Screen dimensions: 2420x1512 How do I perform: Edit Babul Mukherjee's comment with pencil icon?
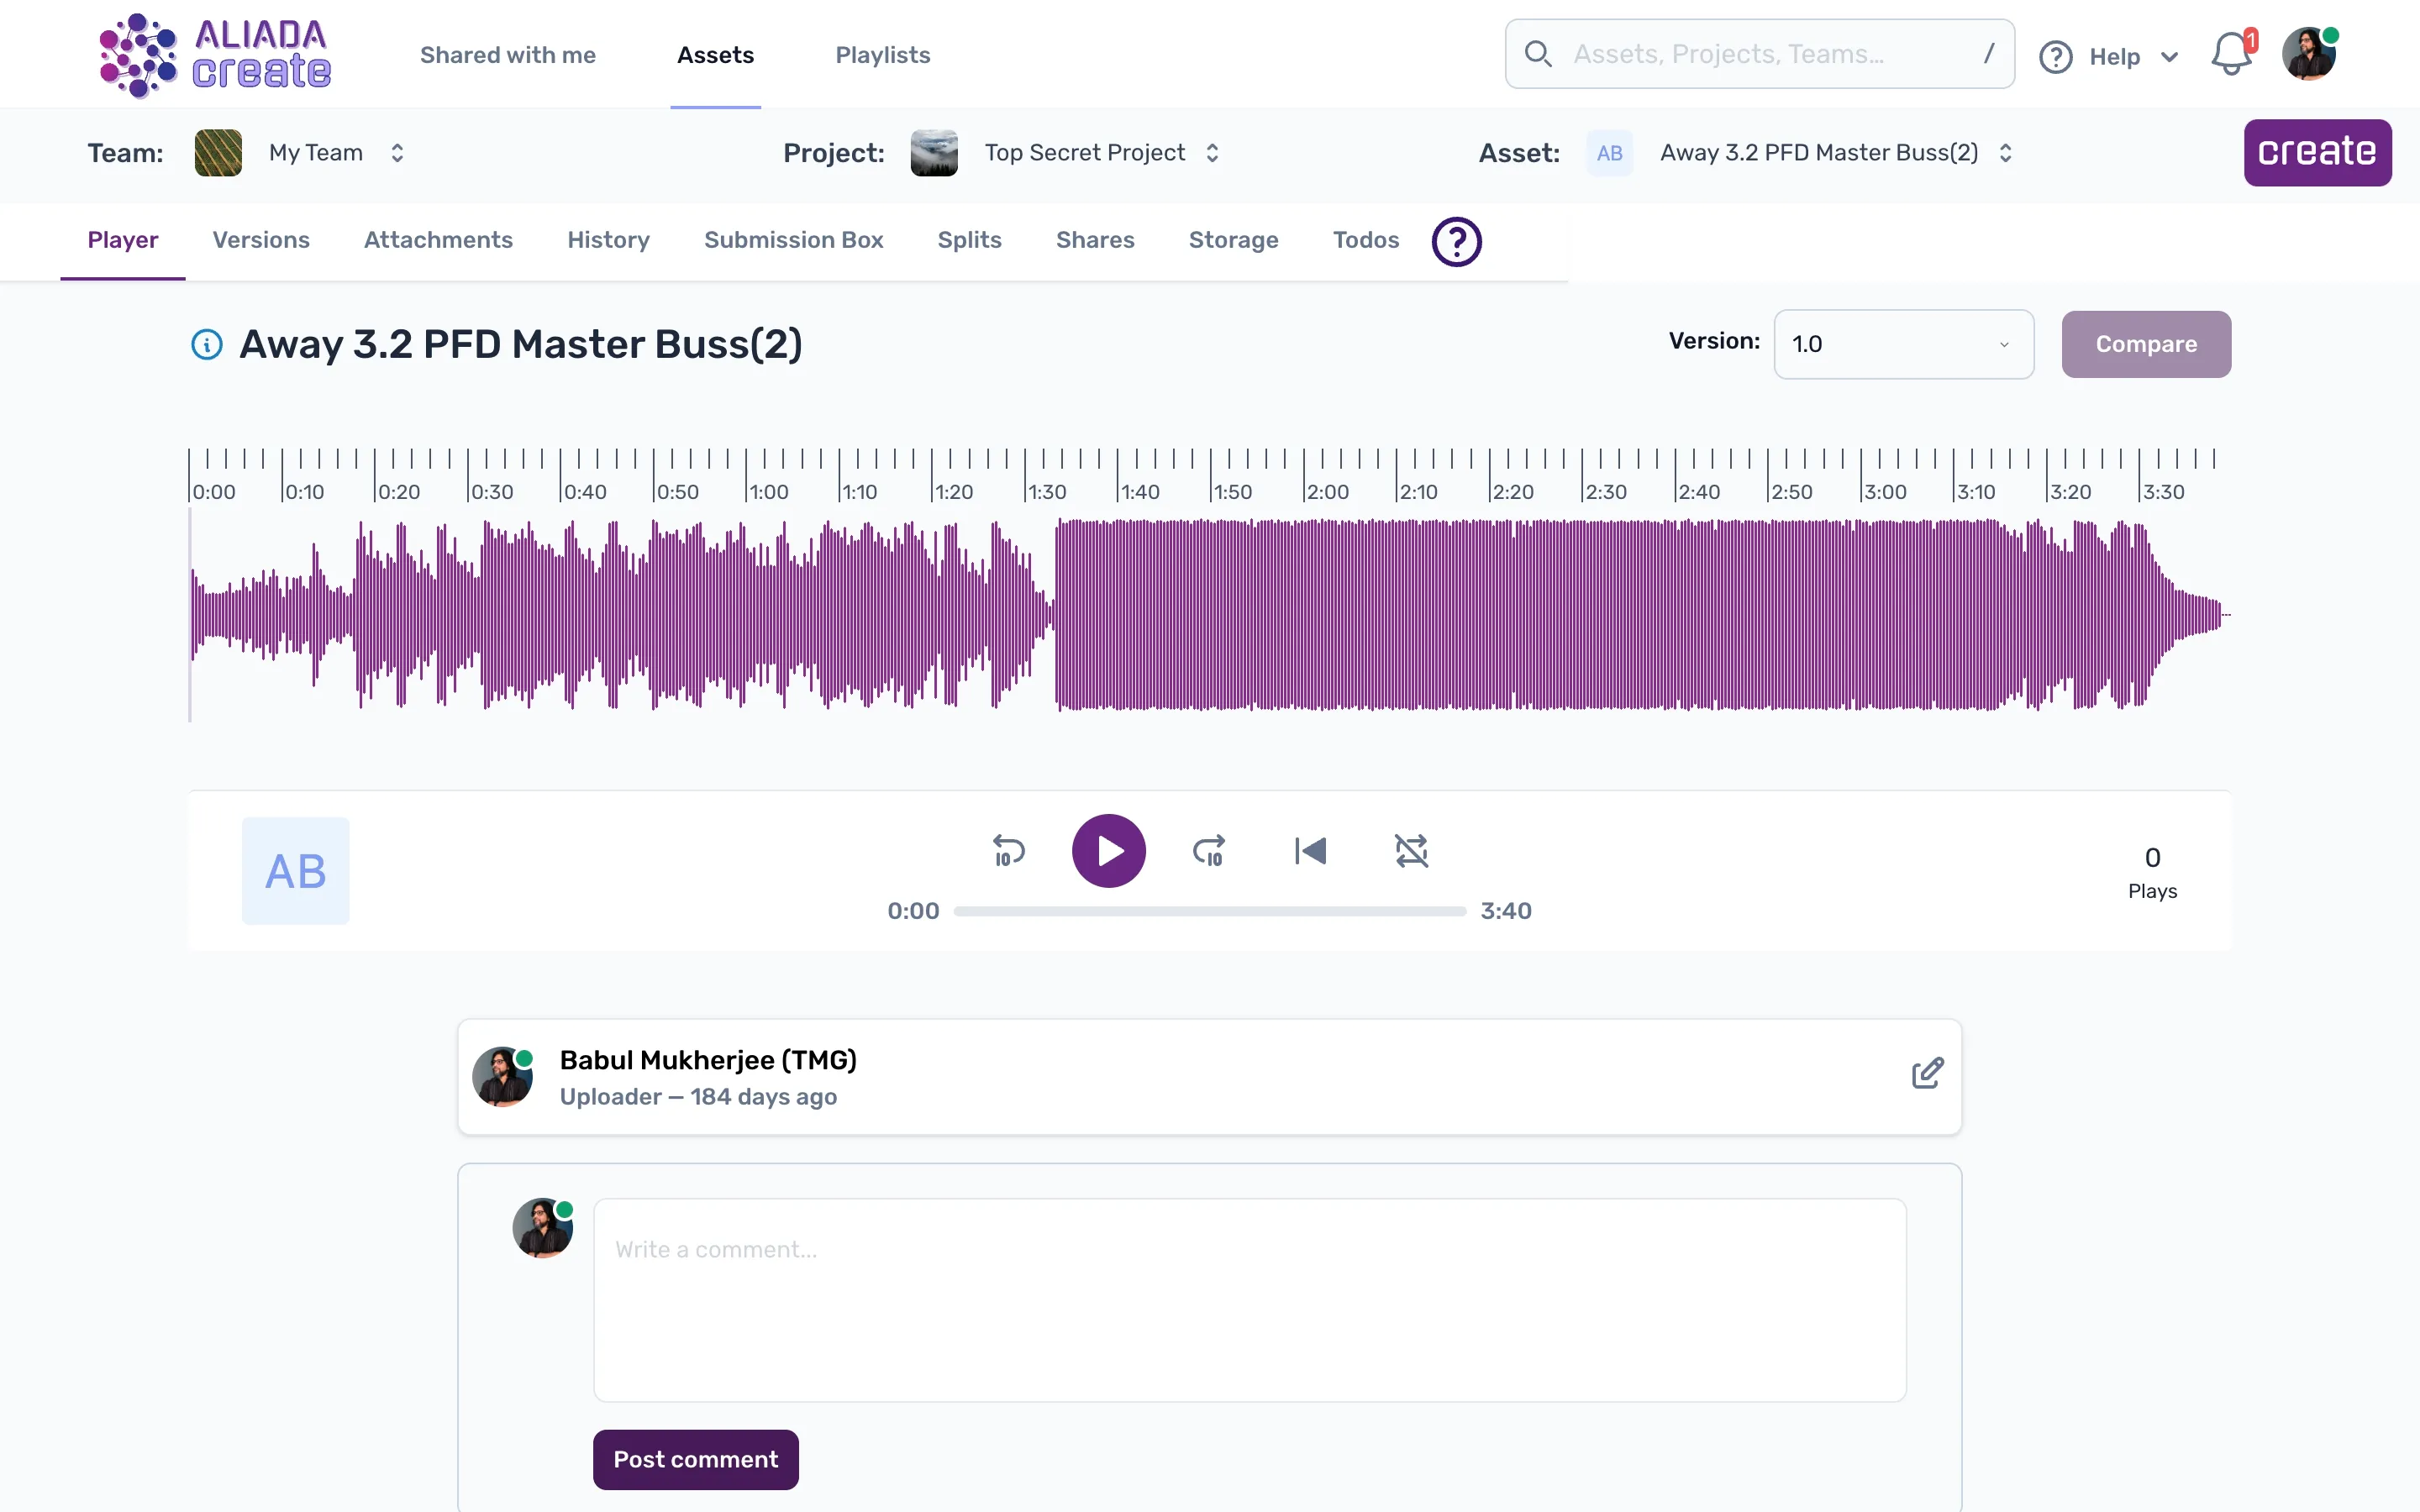coord(1927,1072)
